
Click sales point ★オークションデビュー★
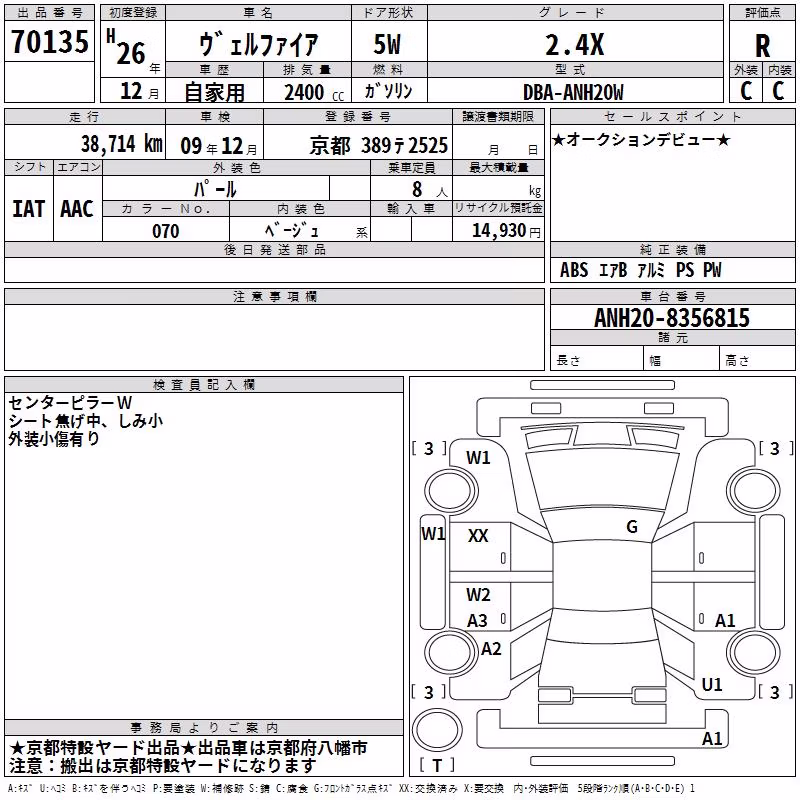click(x=641, y=139)
